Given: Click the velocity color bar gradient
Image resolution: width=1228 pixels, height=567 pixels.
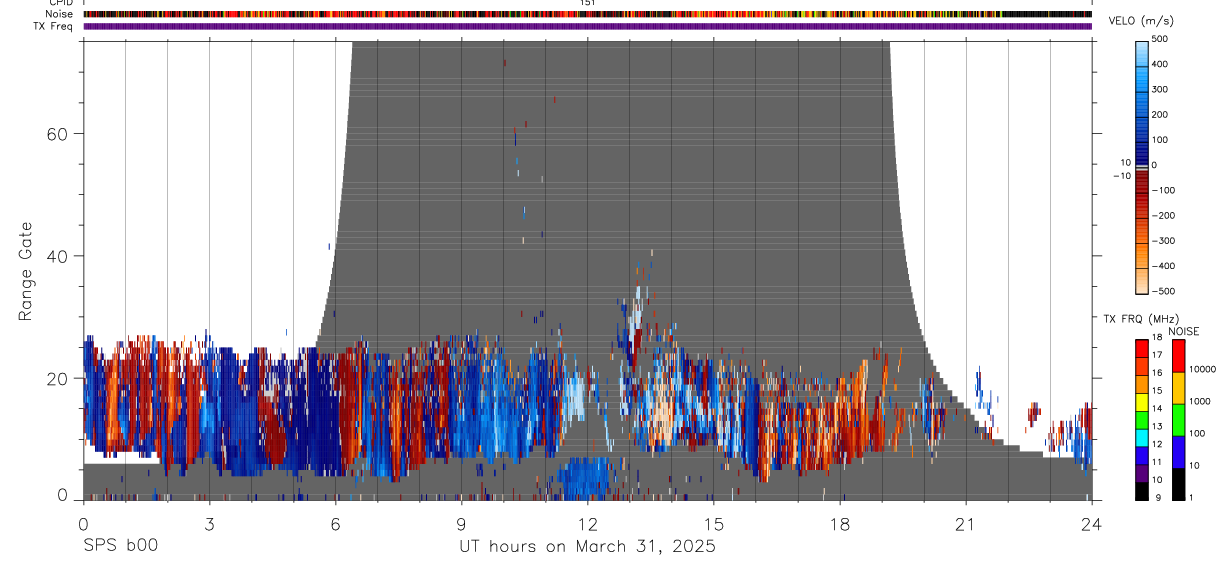Looking at the screenshot, I should 1142,167.
